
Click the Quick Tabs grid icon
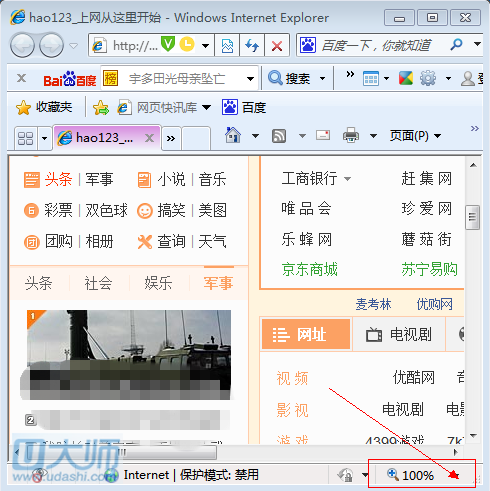[26, 138]
